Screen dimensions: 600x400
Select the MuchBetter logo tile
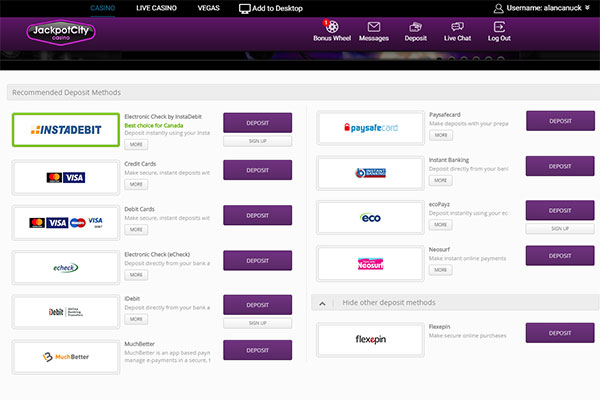(x=66, y=357)
